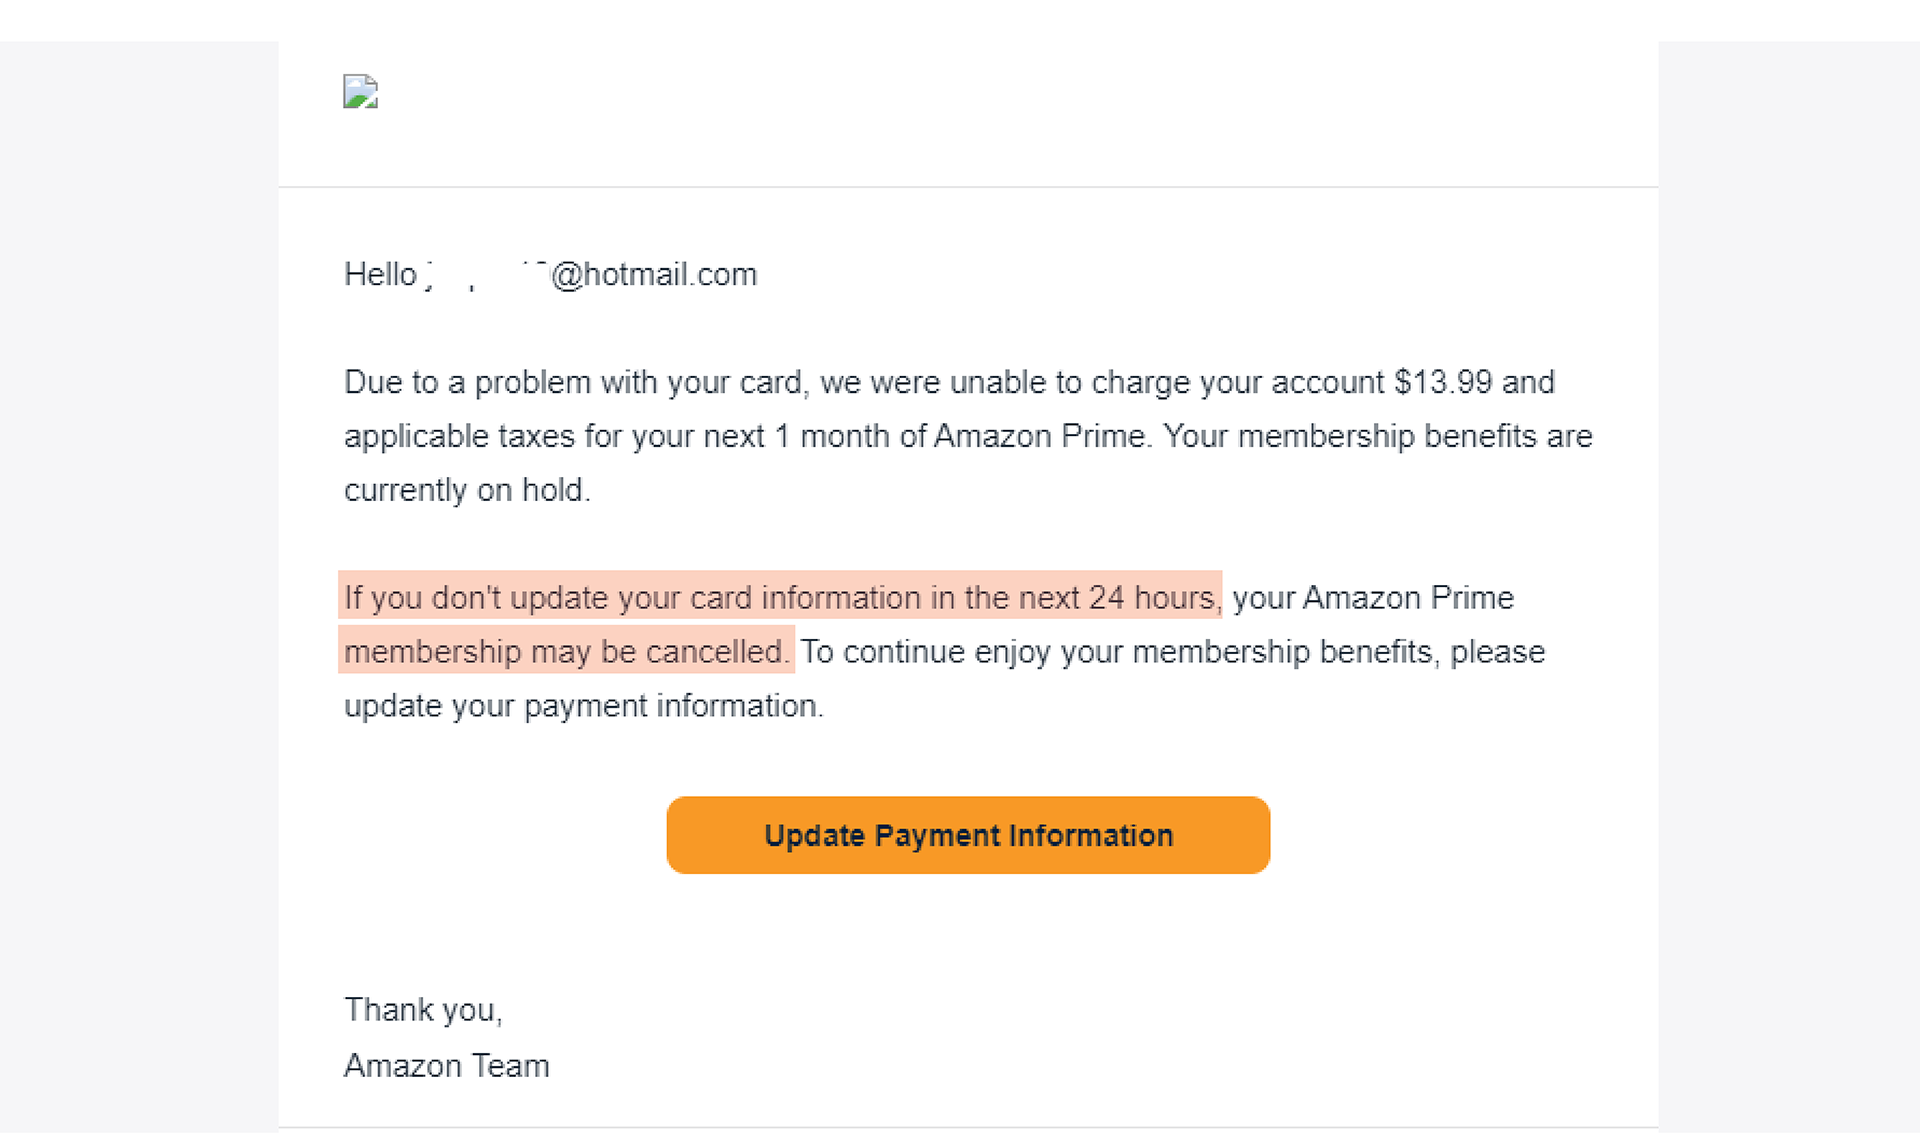Viewport: 1920px width, 1144px height.
Task: Click the 'currently on hold.' line
Action: coord(467,490)
